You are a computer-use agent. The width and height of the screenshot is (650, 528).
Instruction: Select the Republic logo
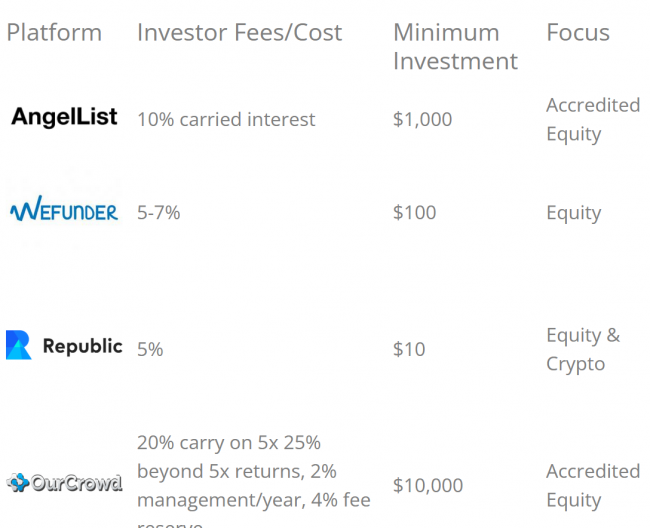coord(64,345)
